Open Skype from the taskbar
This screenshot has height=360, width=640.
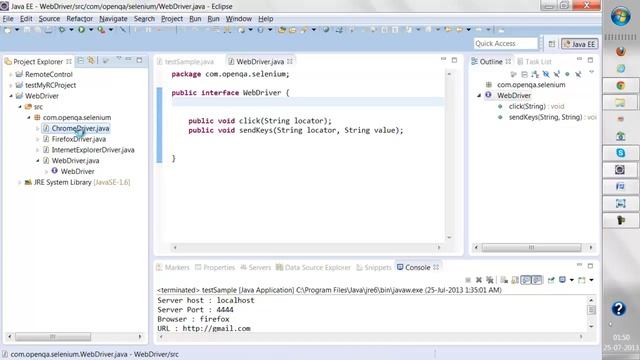pos(621,153)
